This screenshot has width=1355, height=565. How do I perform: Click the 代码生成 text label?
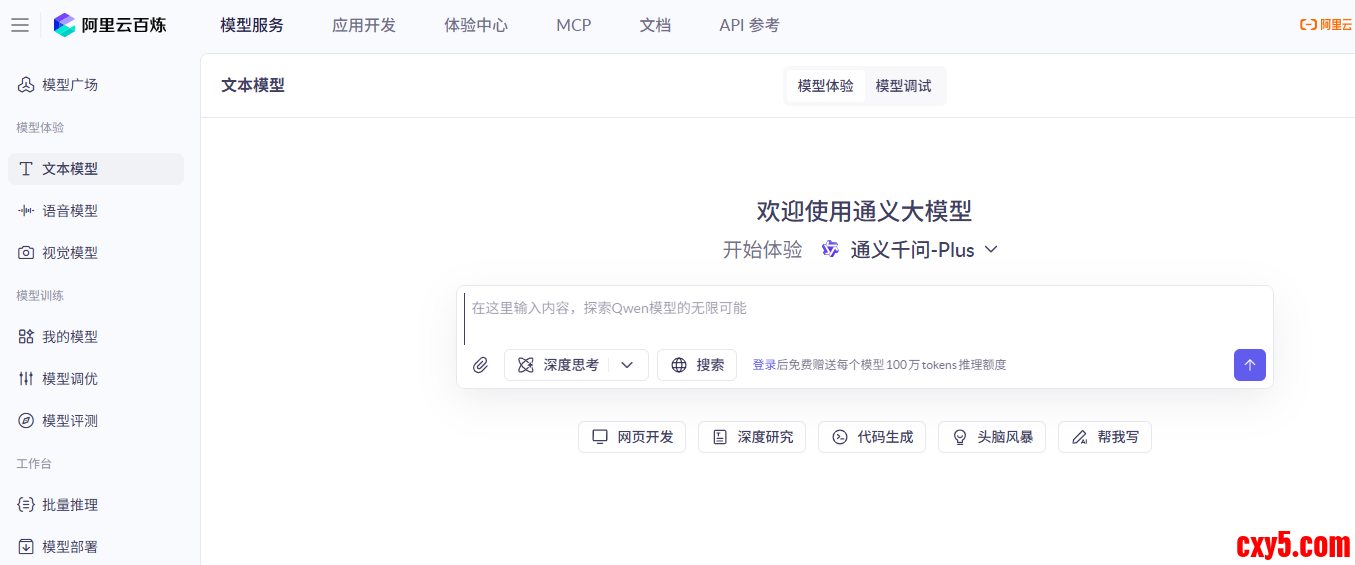(886, 437)
